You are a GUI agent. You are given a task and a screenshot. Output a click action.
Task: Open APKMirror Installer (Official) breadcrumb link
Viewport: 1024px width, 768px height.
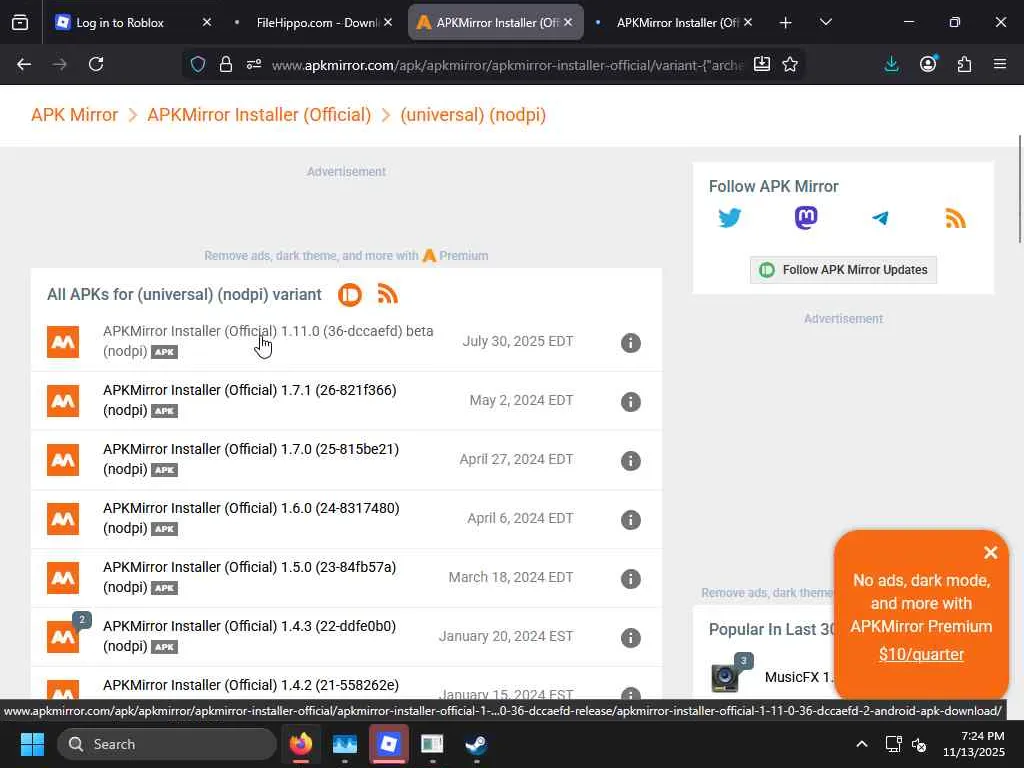click(x=259, y=115)
